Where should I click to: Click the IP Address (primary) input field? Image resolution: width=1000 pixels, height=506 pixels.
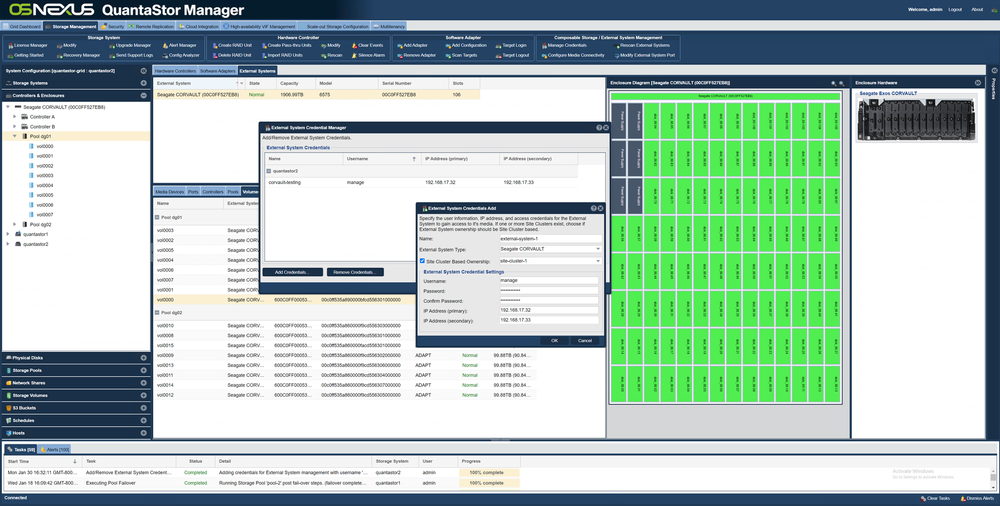[x=549, y=310]
